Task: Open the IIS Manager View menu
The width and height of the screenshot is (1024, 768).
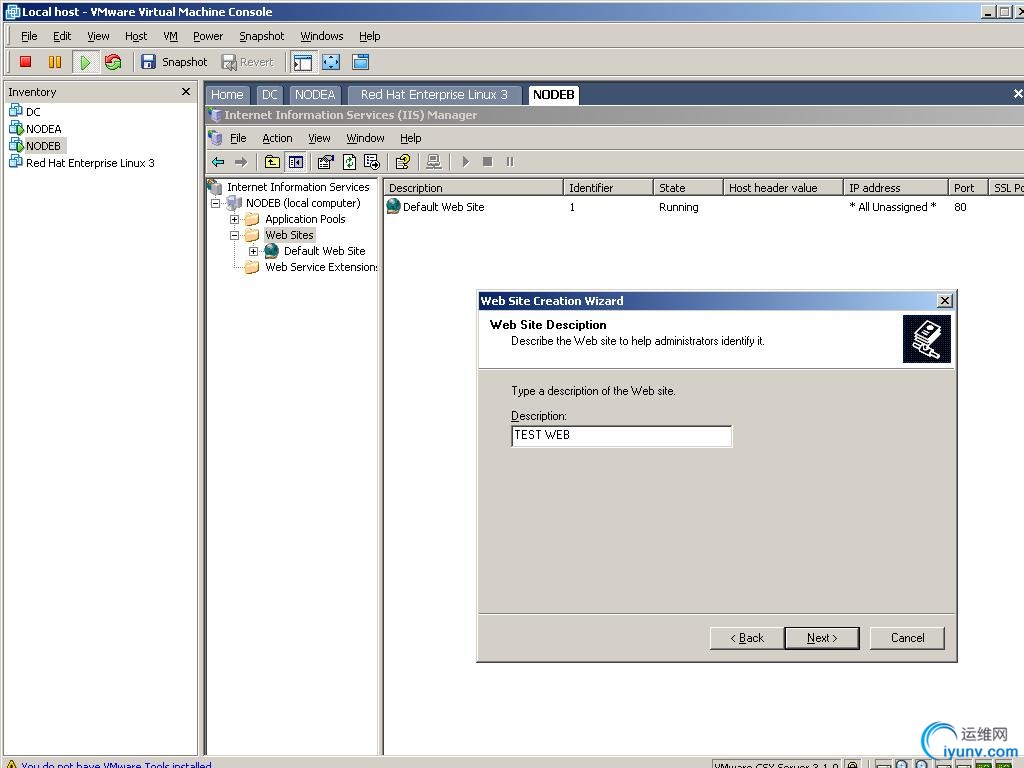Action: tap(319, 138)
